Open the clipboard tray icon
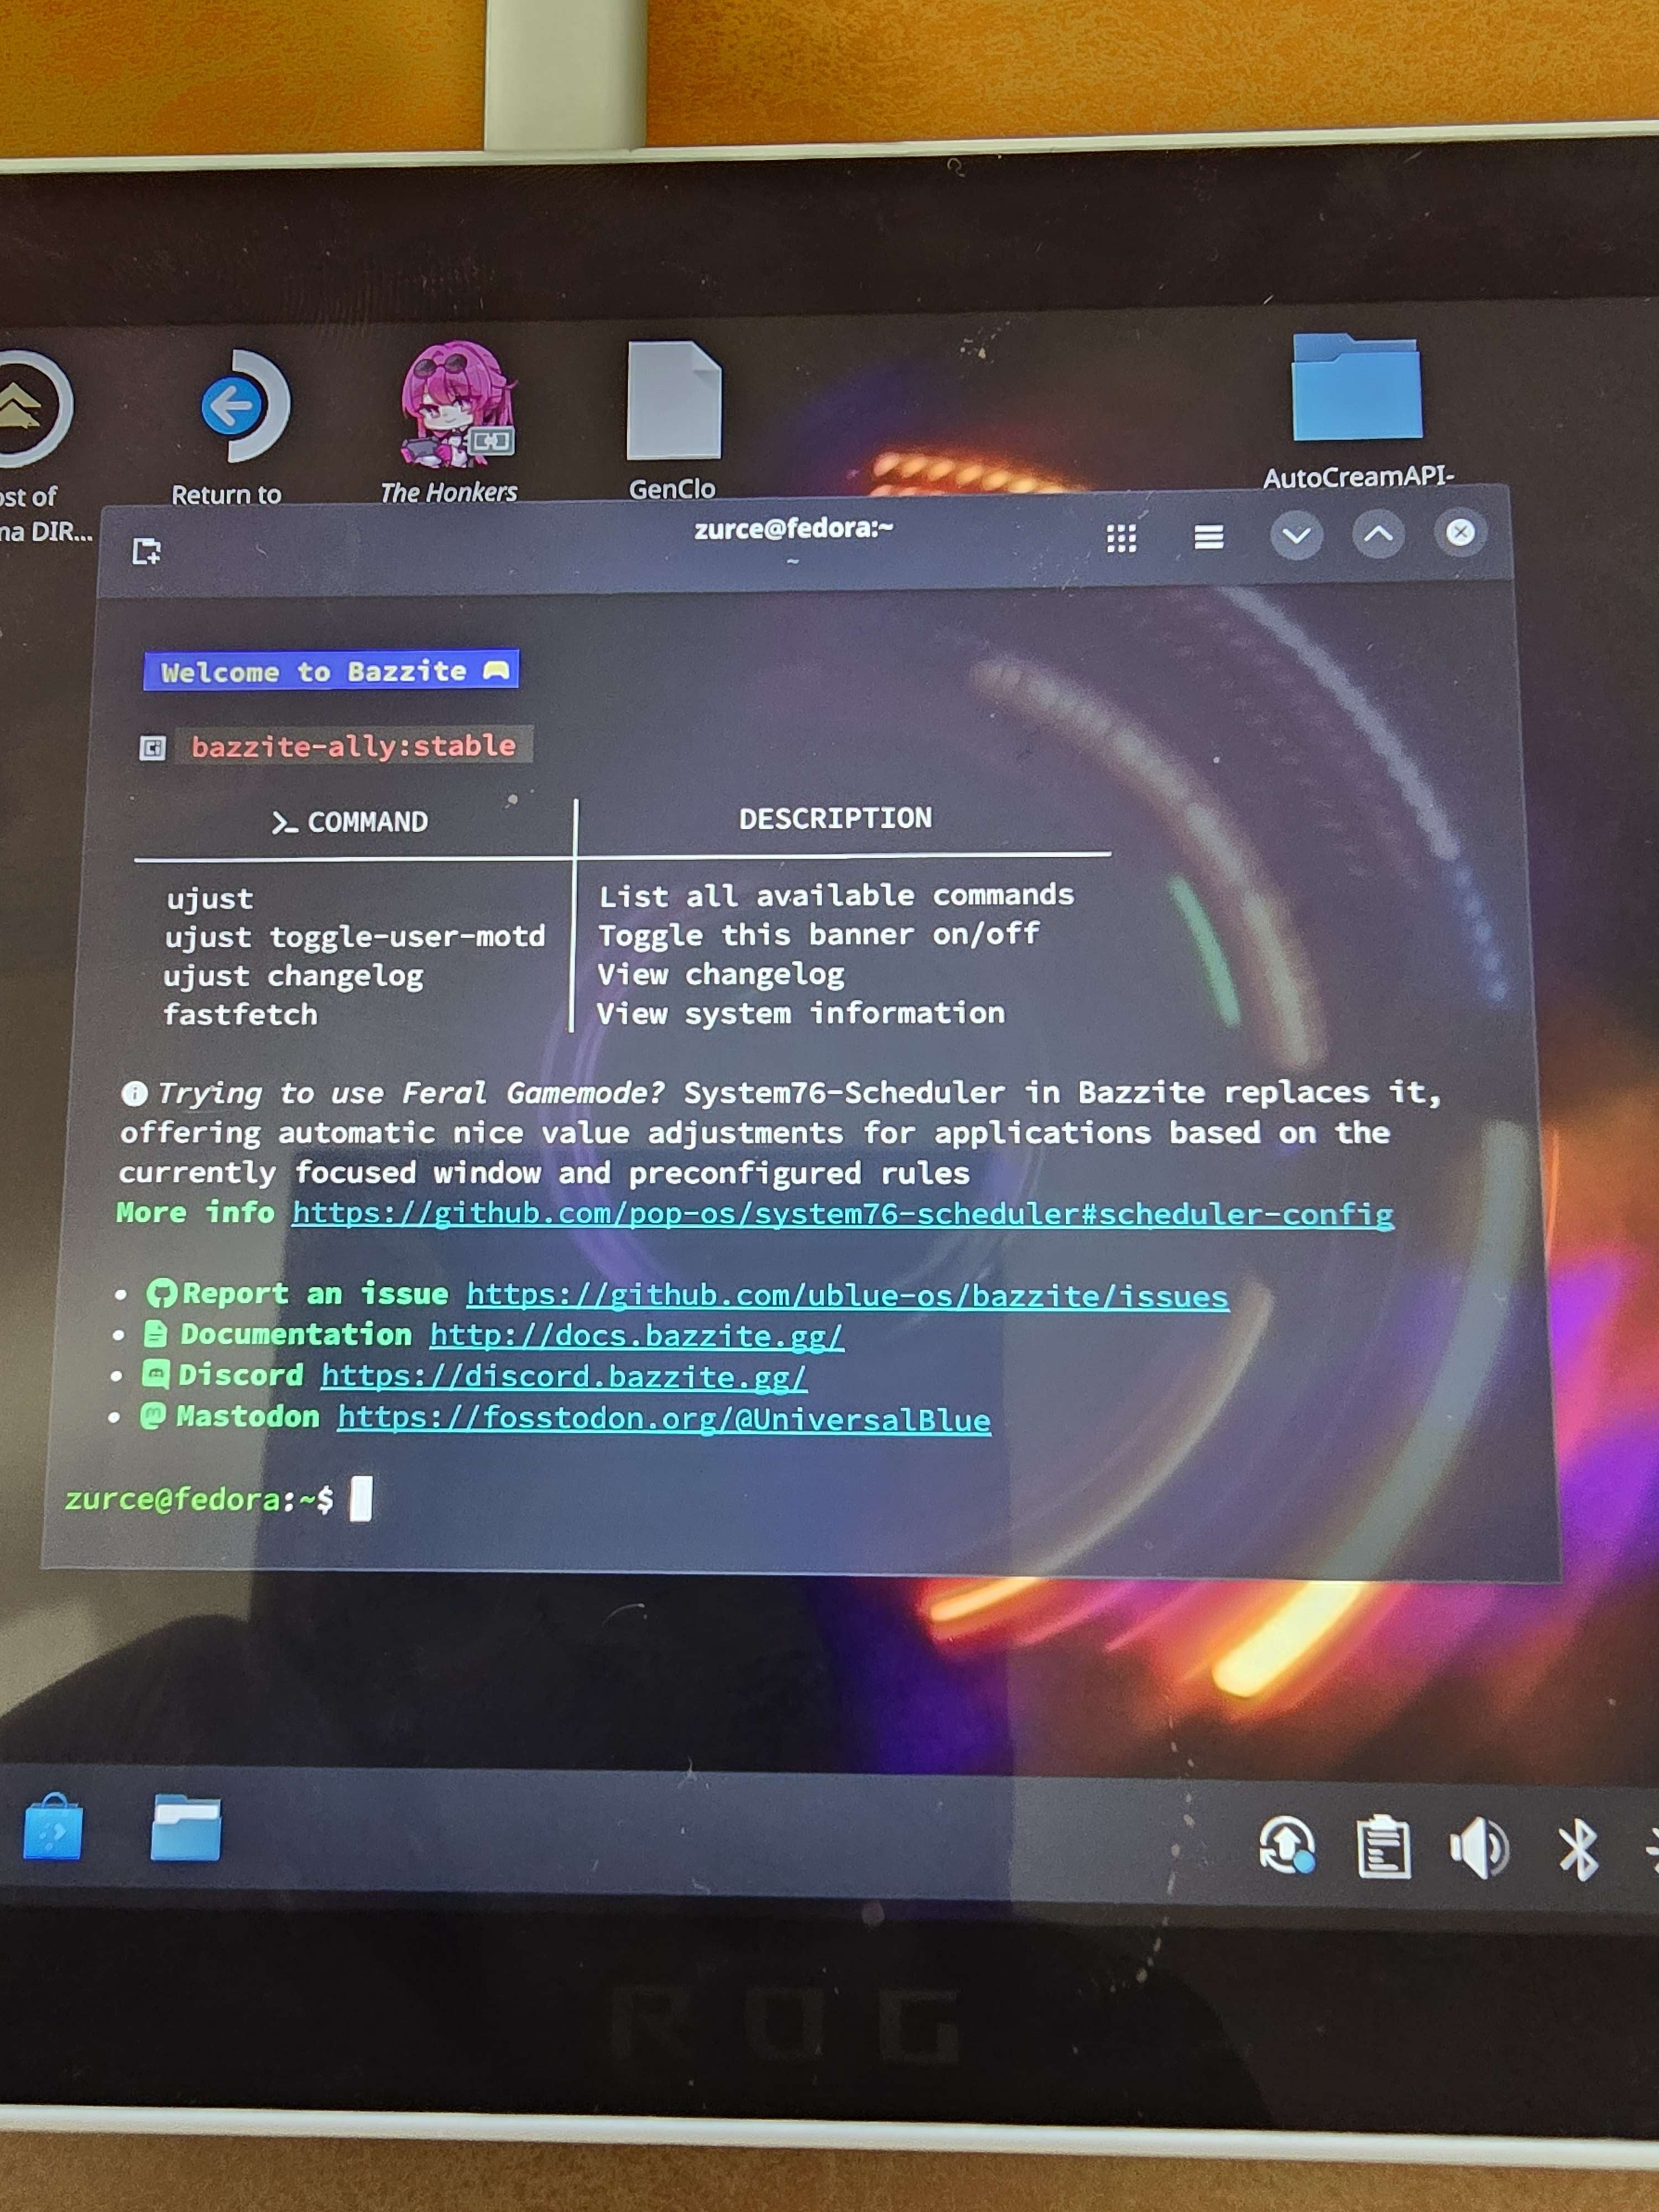The height and width of the screenshot is (2212, 1659). 1383,1848
